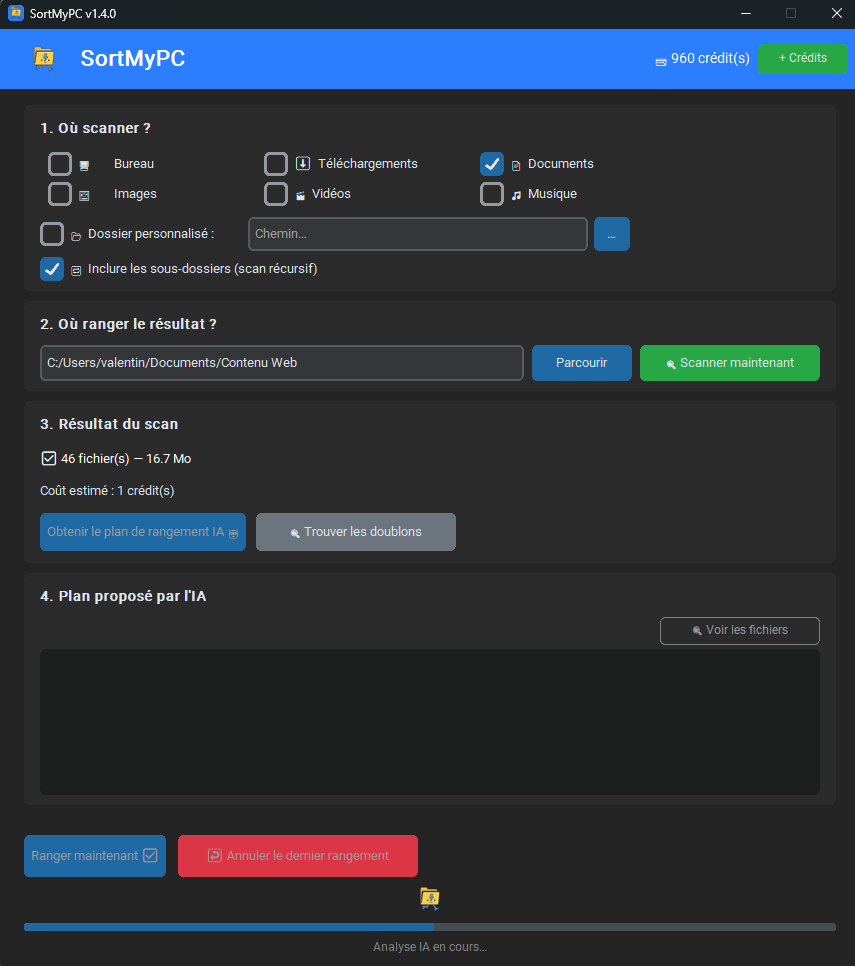Screen dimensions: 855x966
Task: Tick the Dossier personnalisé checkbox
Action: tap(52, 234)
